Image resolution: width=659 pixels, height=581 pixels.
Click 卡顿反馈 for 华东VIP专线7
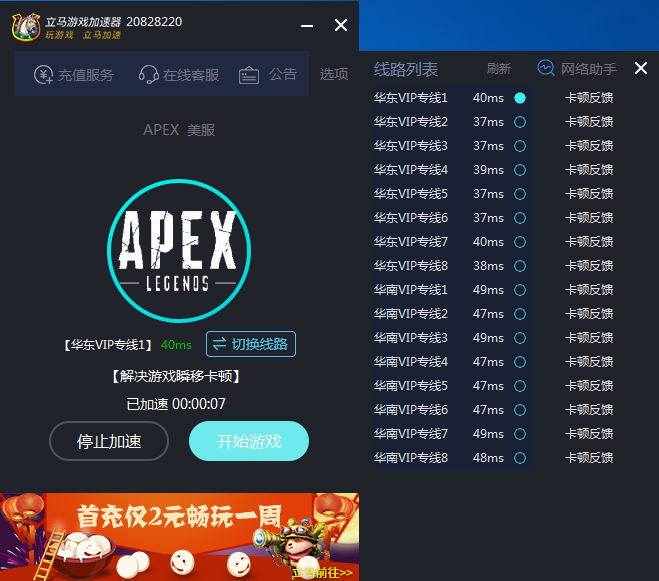[x=589, y=242]
